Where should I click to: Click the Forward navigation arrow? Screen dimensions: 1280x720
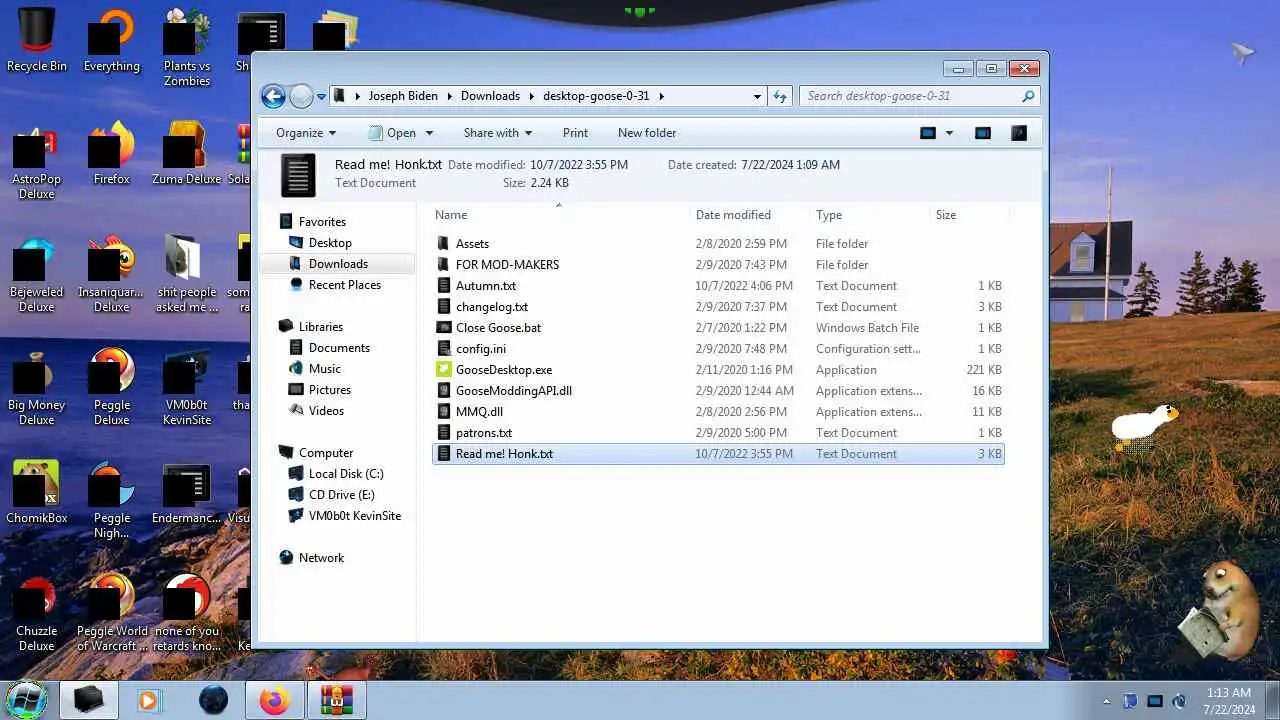301,96
